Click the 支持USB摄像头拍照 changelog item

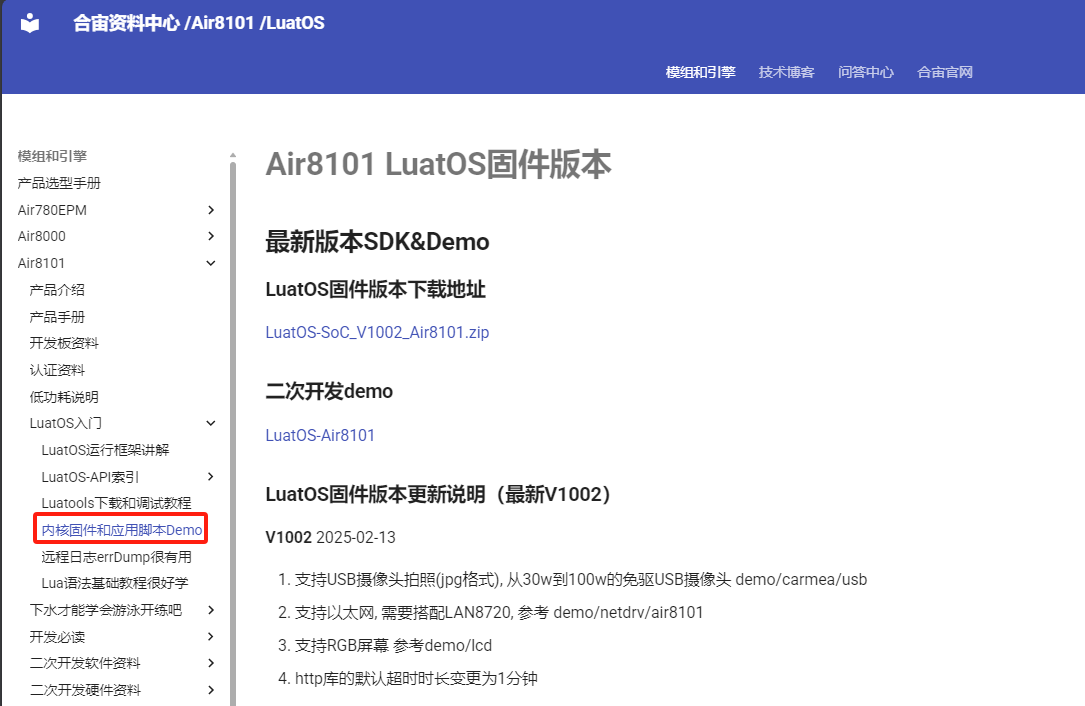(581, 579)
